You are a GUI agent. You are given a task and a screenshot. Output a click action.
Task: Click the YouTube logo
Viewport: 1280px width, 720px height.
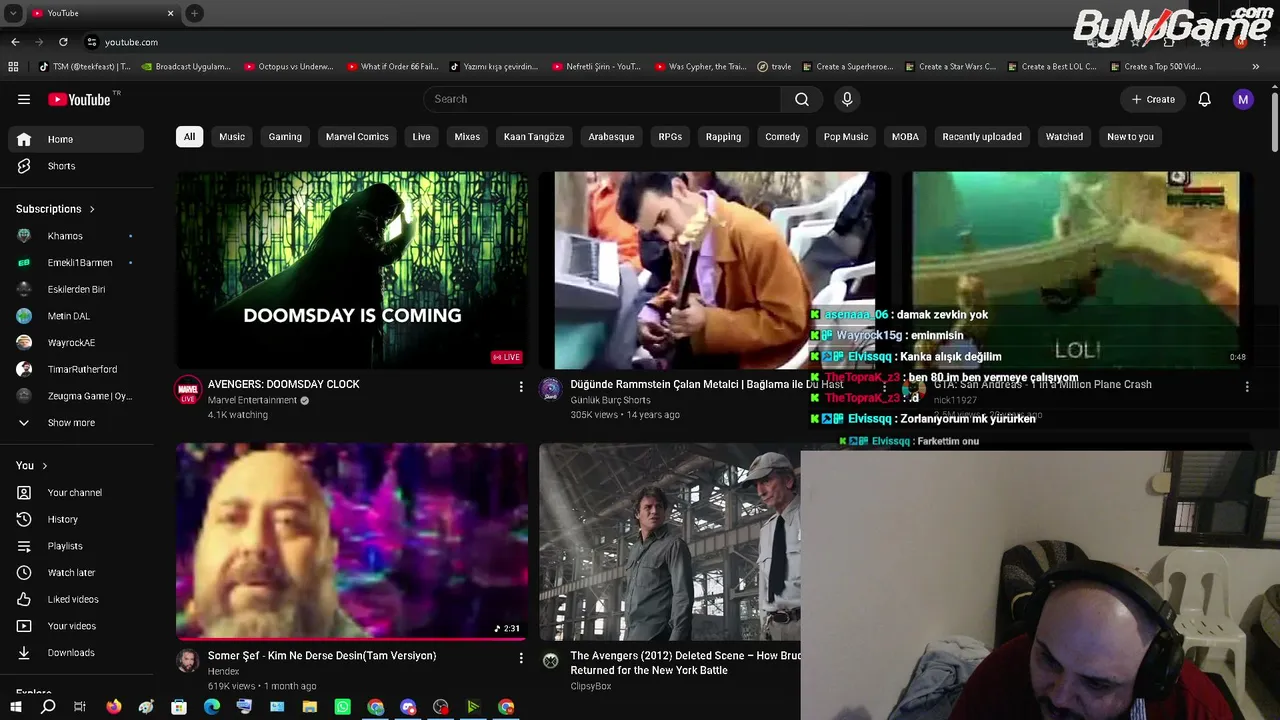click(x=80, y=99)
